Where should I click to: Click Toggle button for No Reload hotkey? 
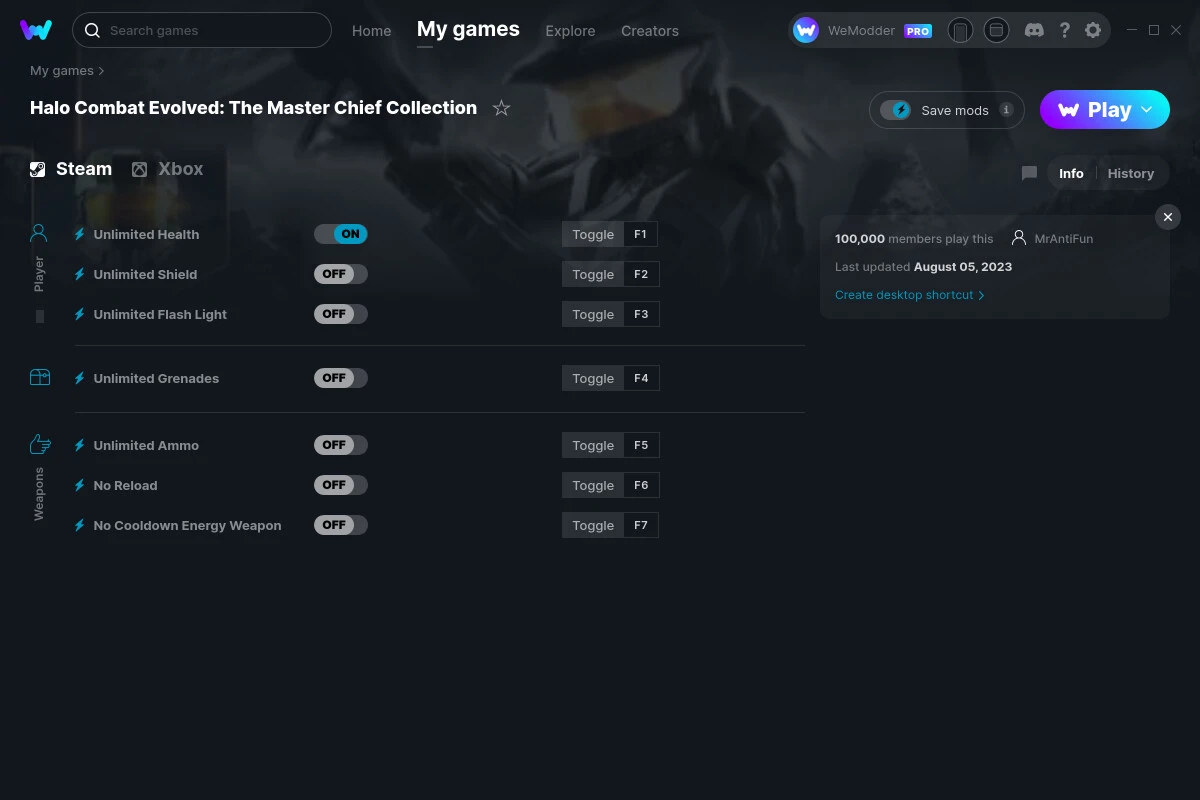(593, 485)
